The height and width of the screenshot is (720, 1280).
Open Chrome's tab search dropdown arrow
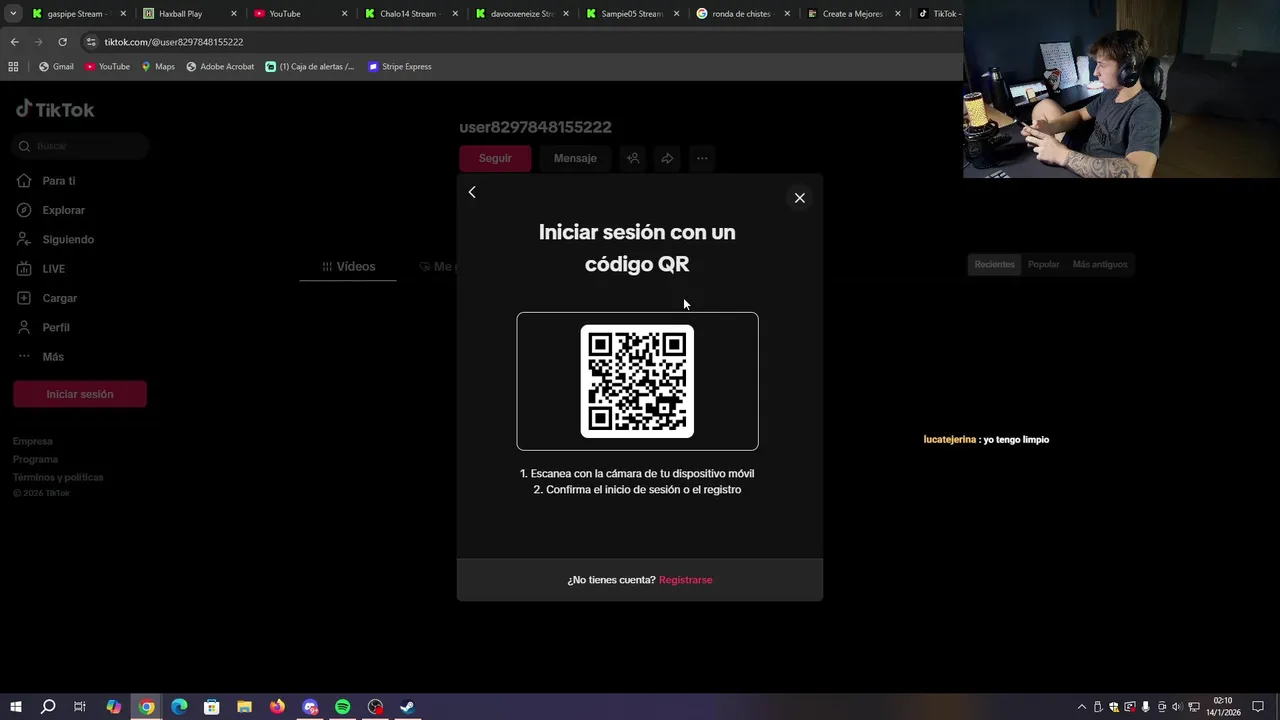pyautogui.click(x=13, y=14)
